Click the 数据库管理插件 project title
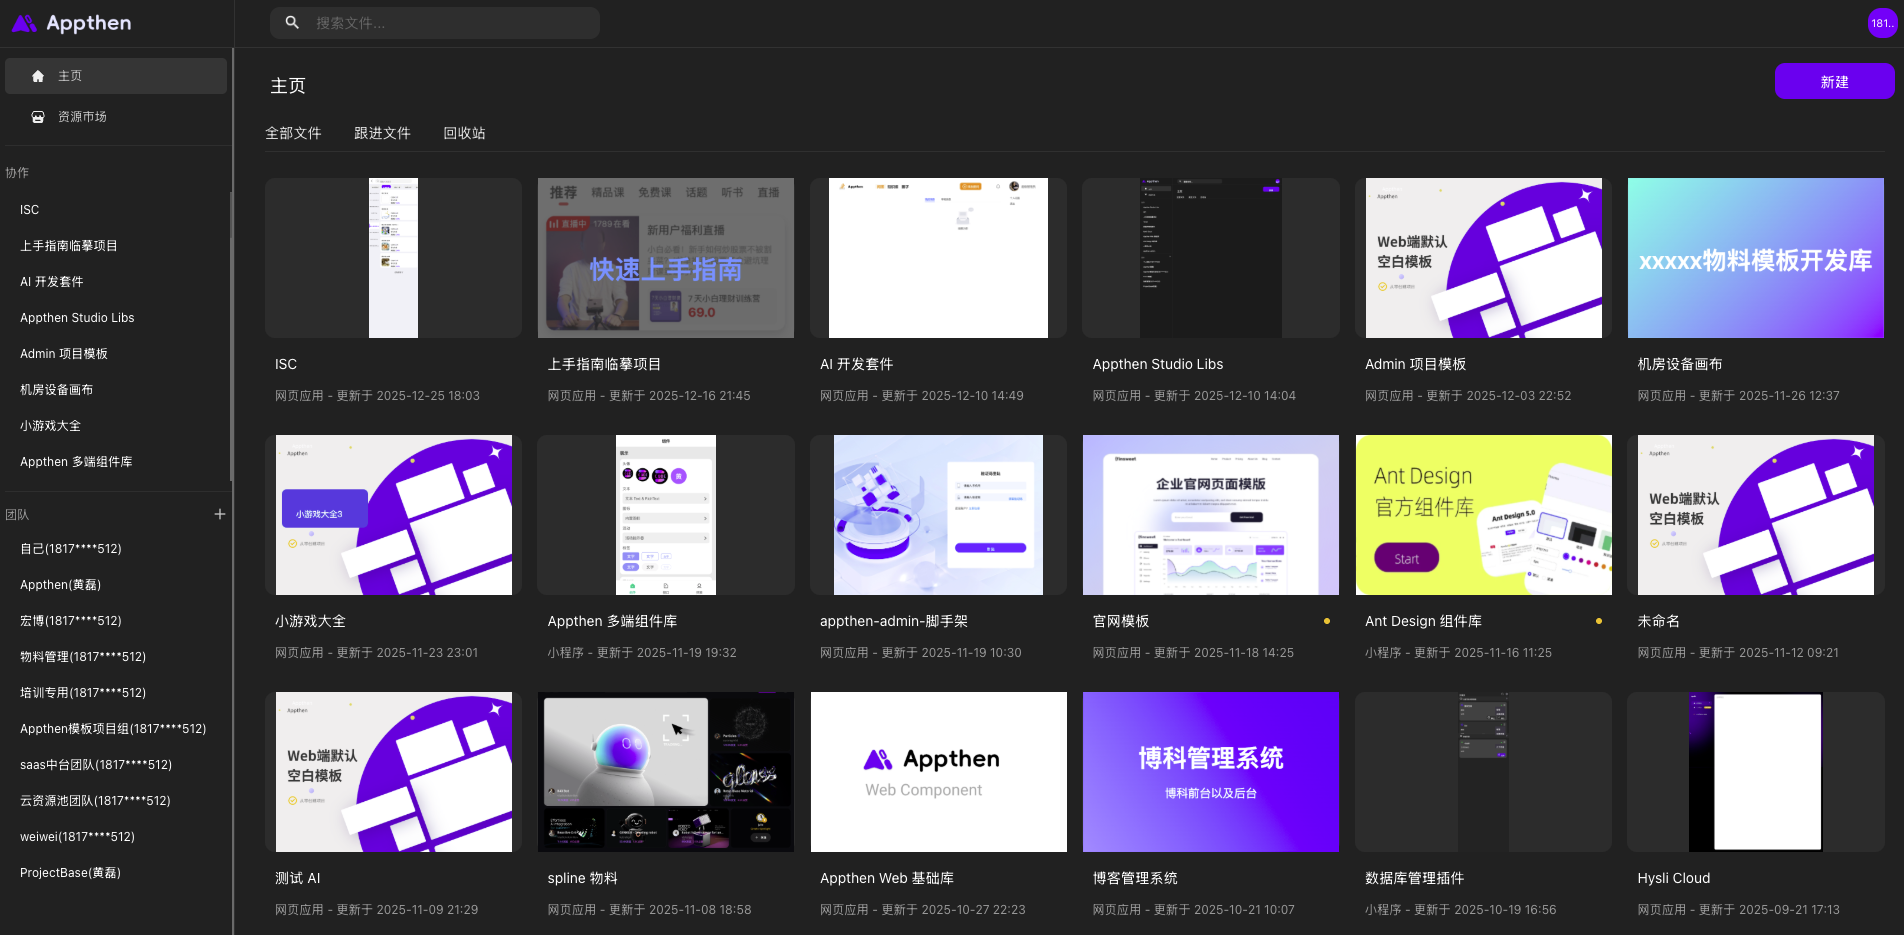This screenshot has height=935, width=1904. click(1414, 878)
